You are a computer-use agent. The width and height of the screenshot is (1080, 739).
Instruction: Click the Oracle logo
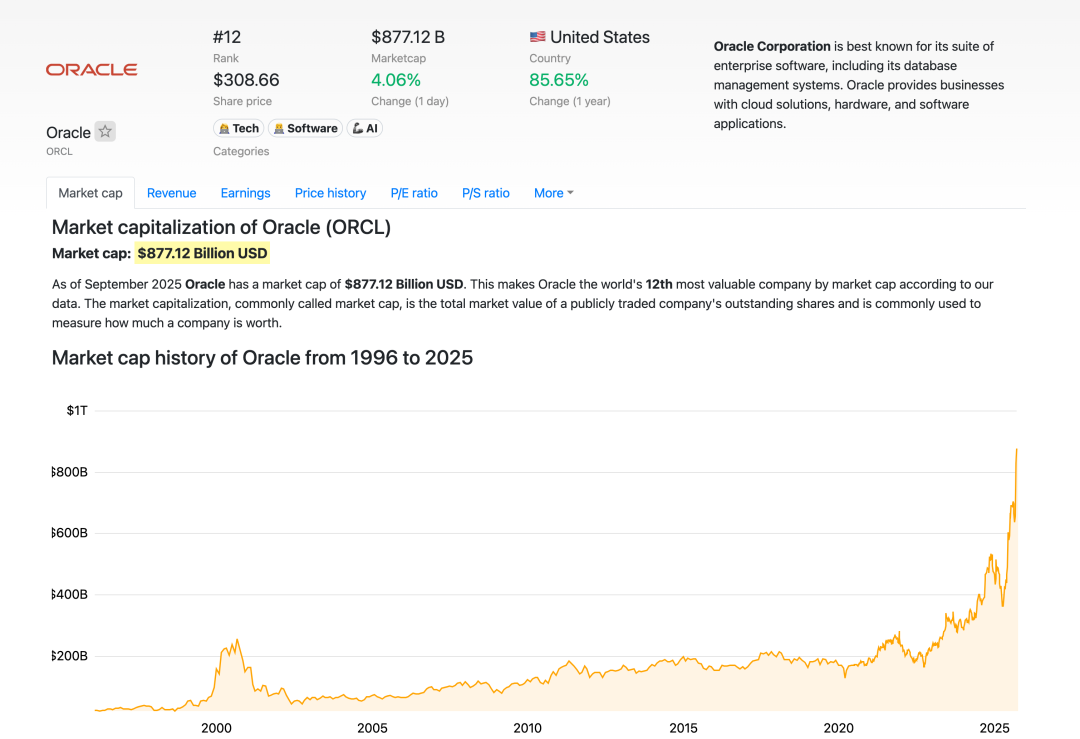click(92, 70)
